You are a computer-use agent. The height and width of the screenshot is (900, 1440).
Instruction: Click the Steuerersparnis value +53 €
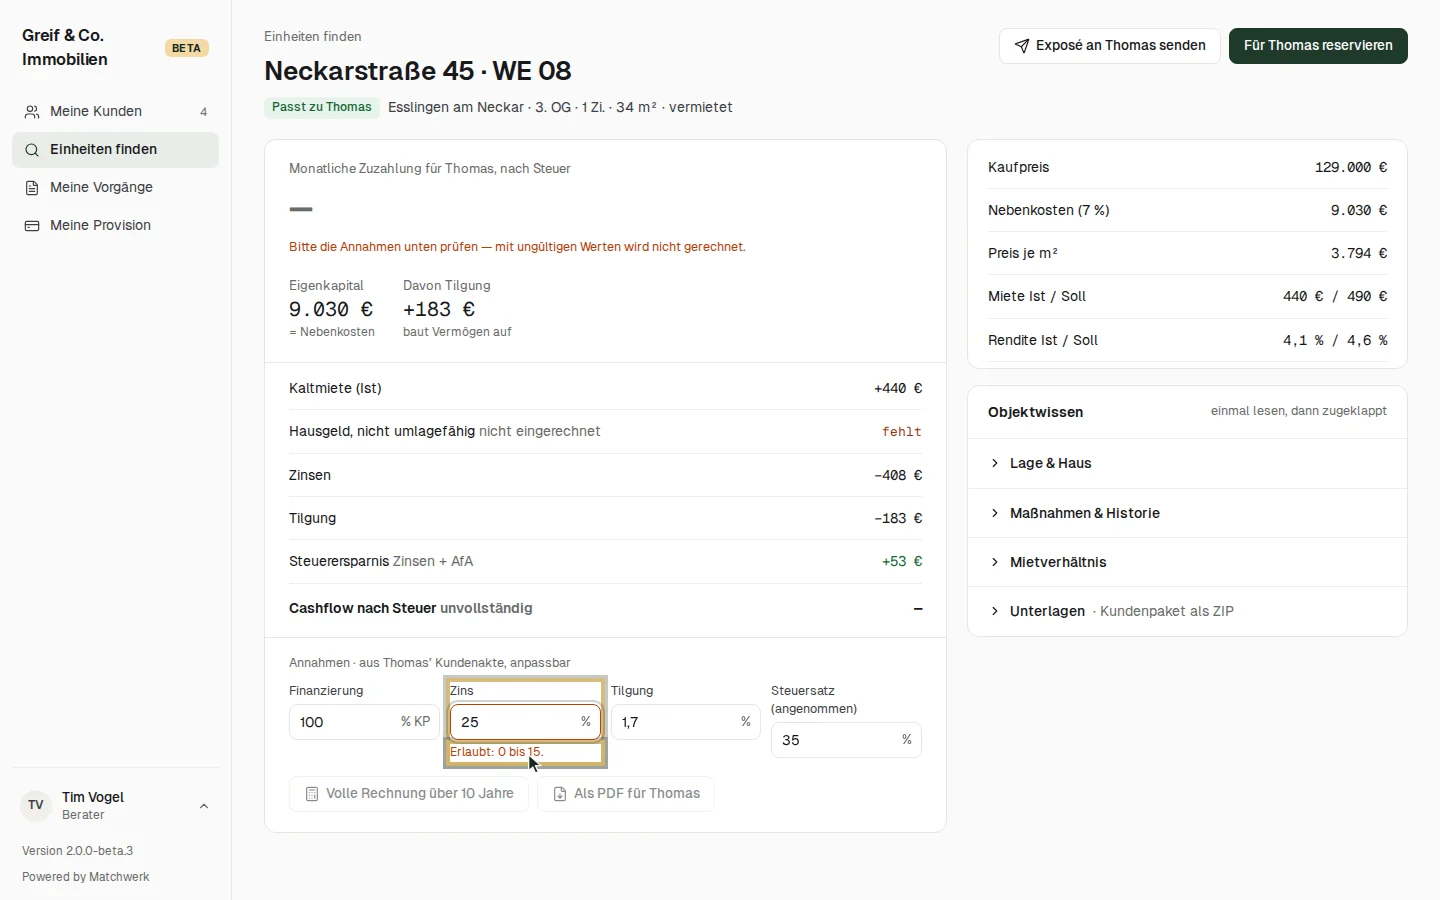902,562
